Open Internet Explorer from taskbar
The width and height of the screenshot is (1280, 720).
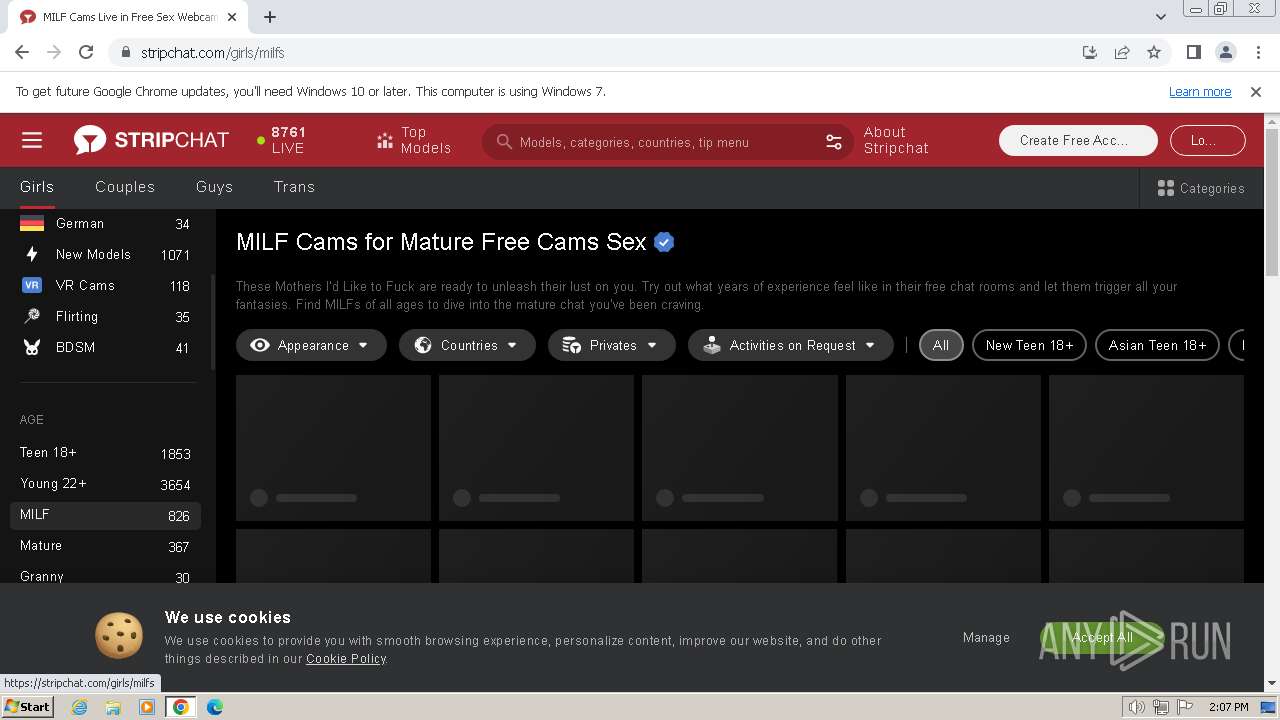tap(80, 707)
